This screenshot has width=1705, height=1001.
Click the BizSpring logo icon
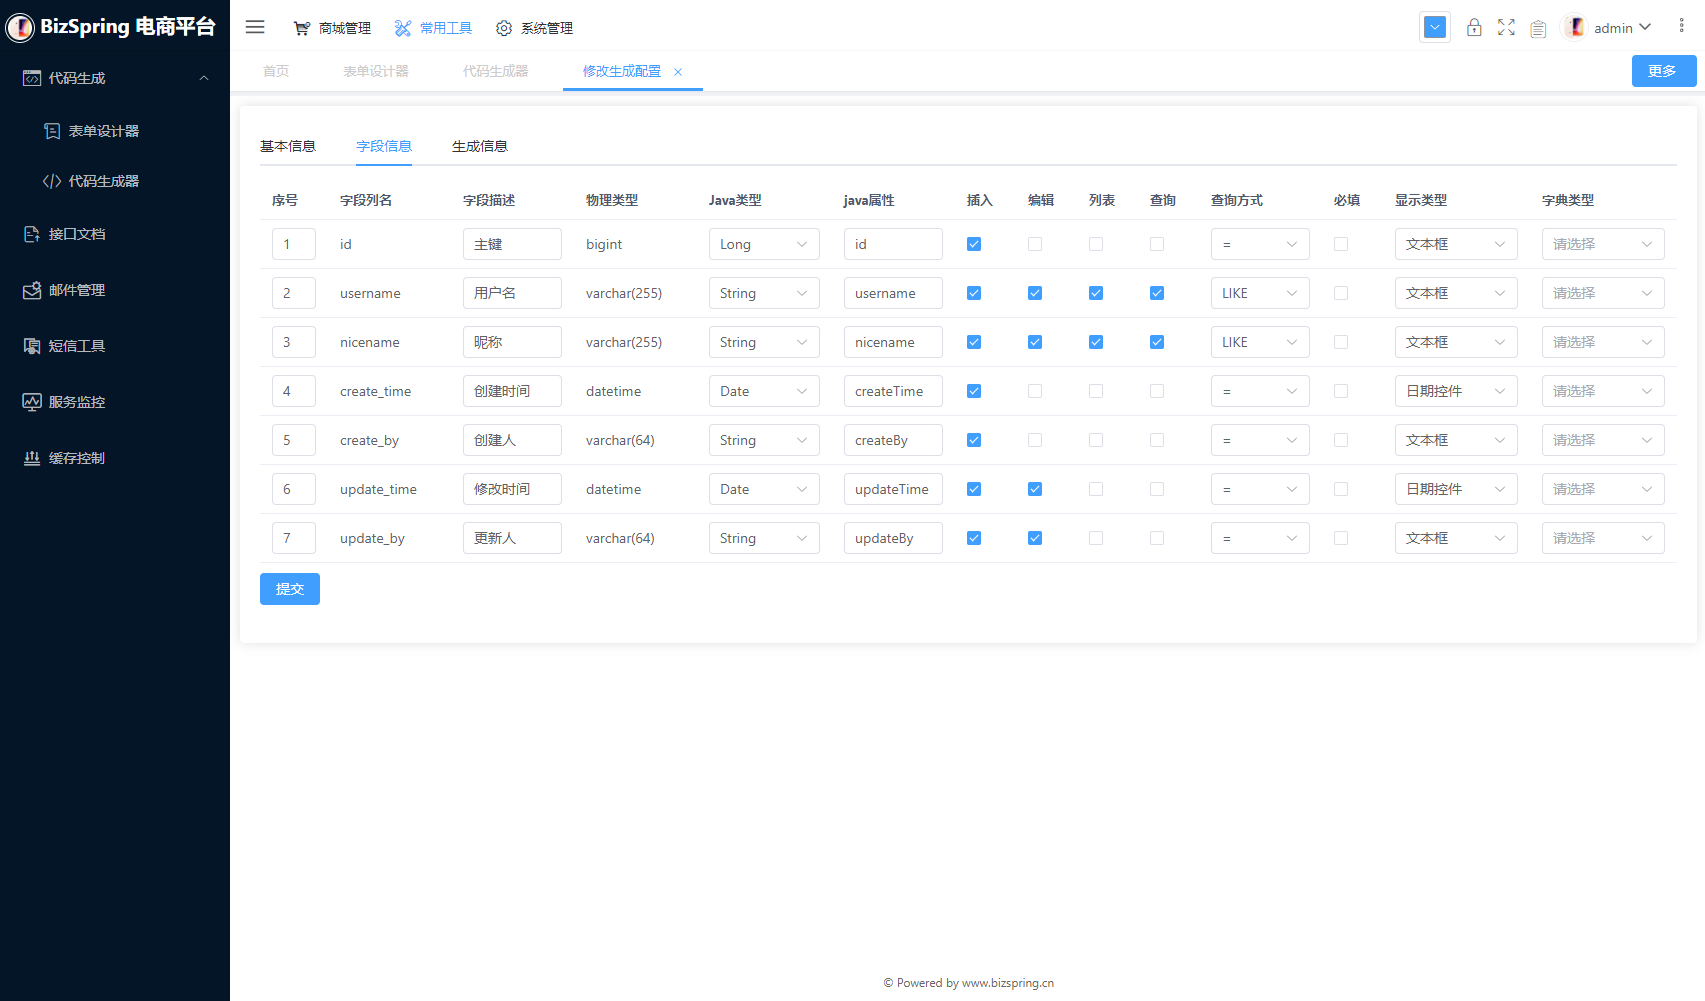pyautogui.click(x=20, y=27)
